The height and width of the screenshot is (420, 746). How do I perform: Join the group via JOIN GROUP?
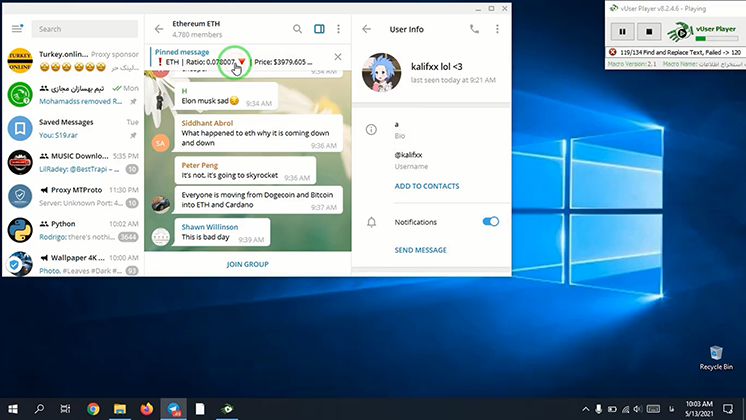247,265
